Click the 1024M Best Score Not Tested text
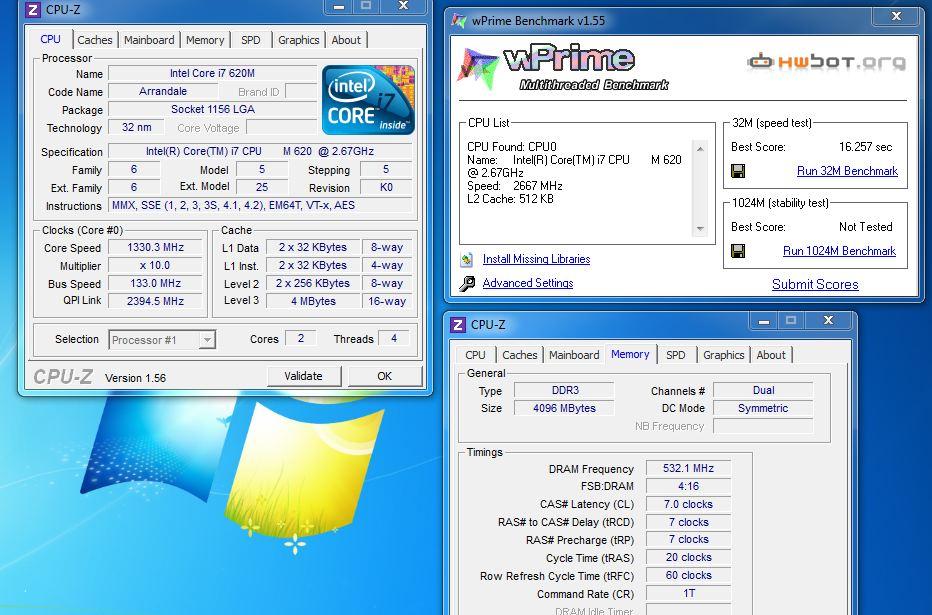The width and height of the screenshot is (932, 615). [x=865, y=227]
